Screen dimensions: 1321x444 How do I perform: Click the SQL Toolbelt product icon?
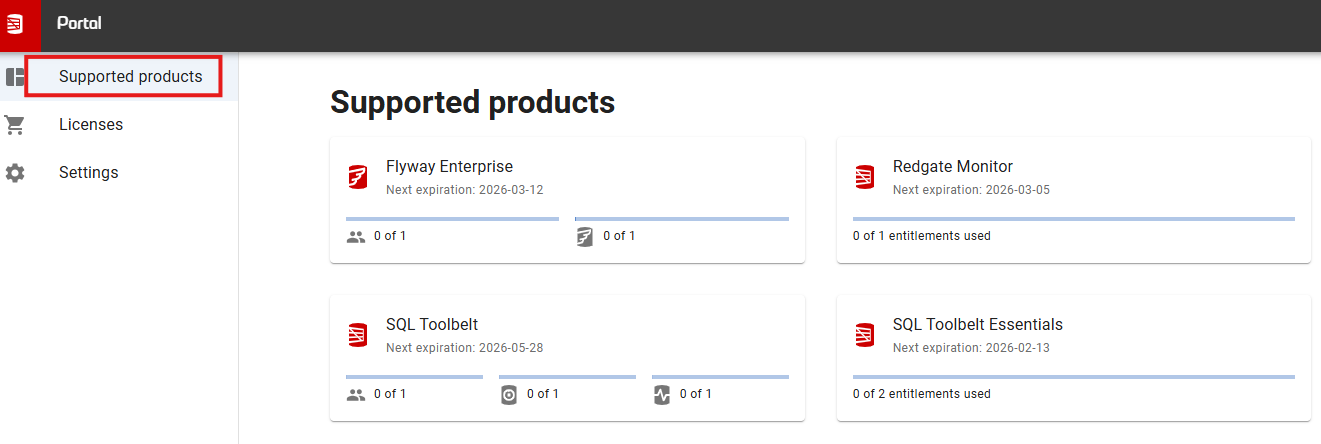[358, 335]
